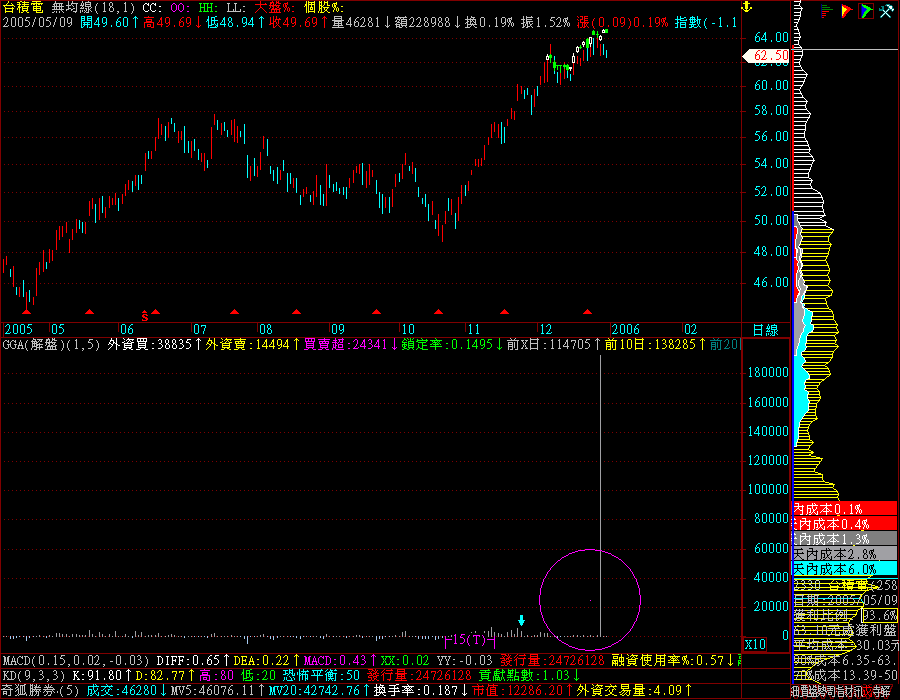Select the horizontal bars chip distribution icon
This screenshot has width=900, height=700.
pos(826,11)
